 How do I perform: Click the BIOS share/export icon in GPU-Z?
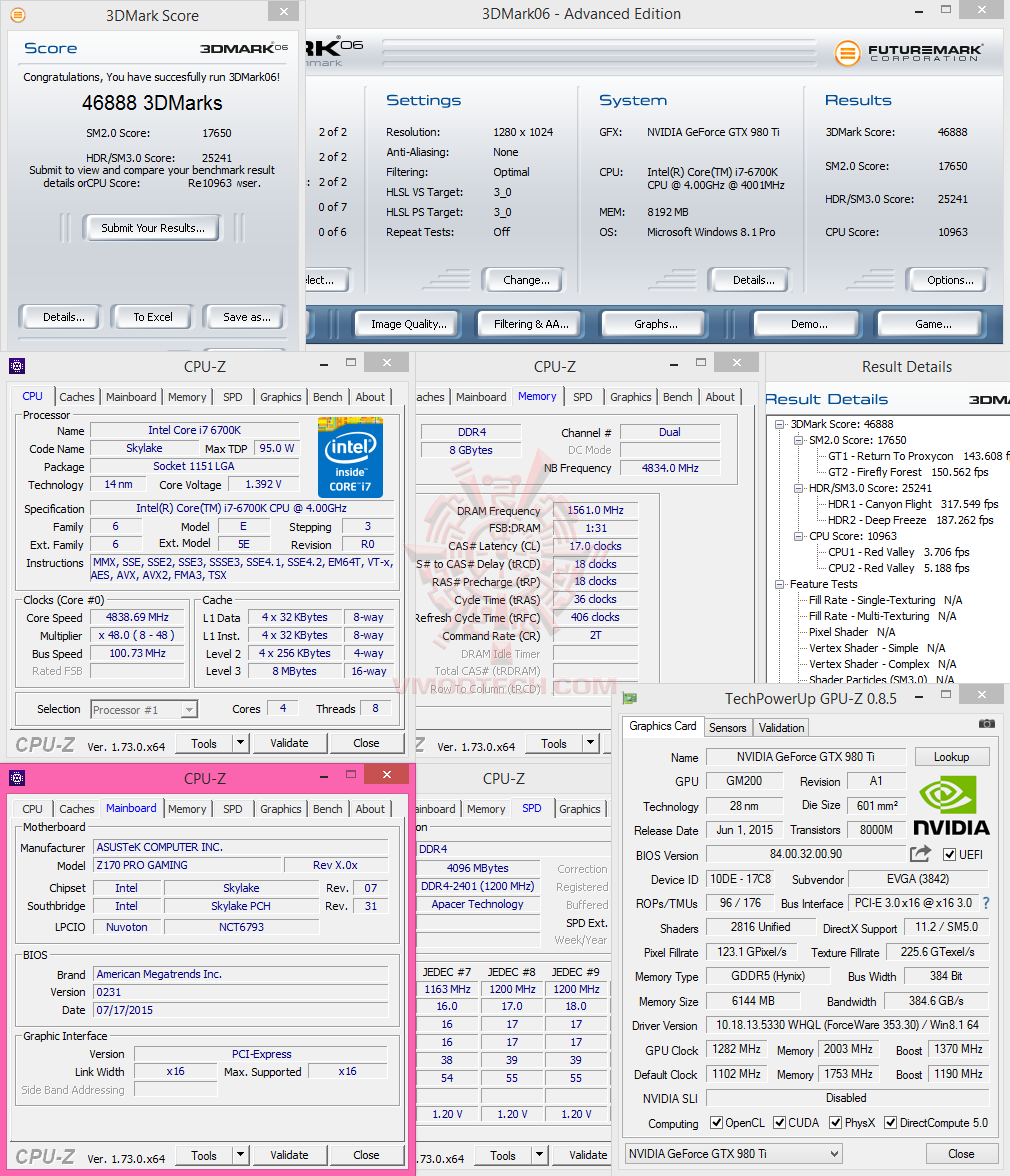[920, 854]
